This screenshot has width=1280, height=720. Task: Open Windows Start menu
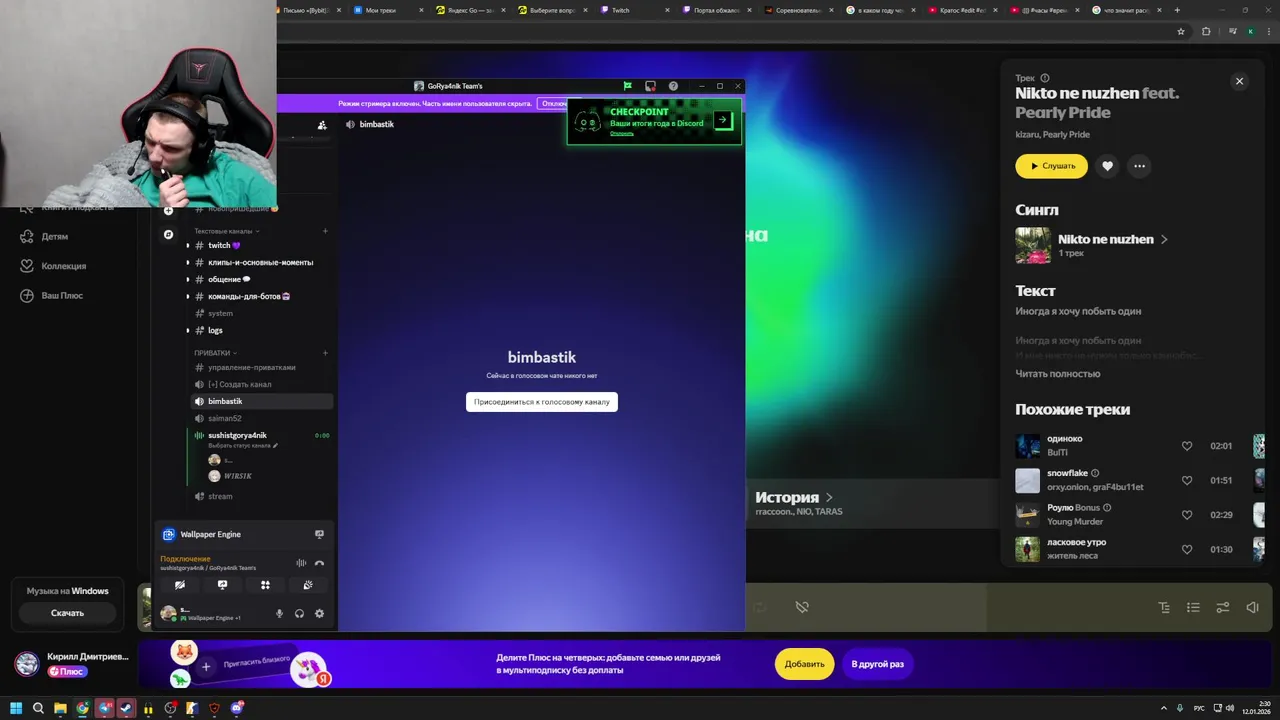(x=16, y=708)
